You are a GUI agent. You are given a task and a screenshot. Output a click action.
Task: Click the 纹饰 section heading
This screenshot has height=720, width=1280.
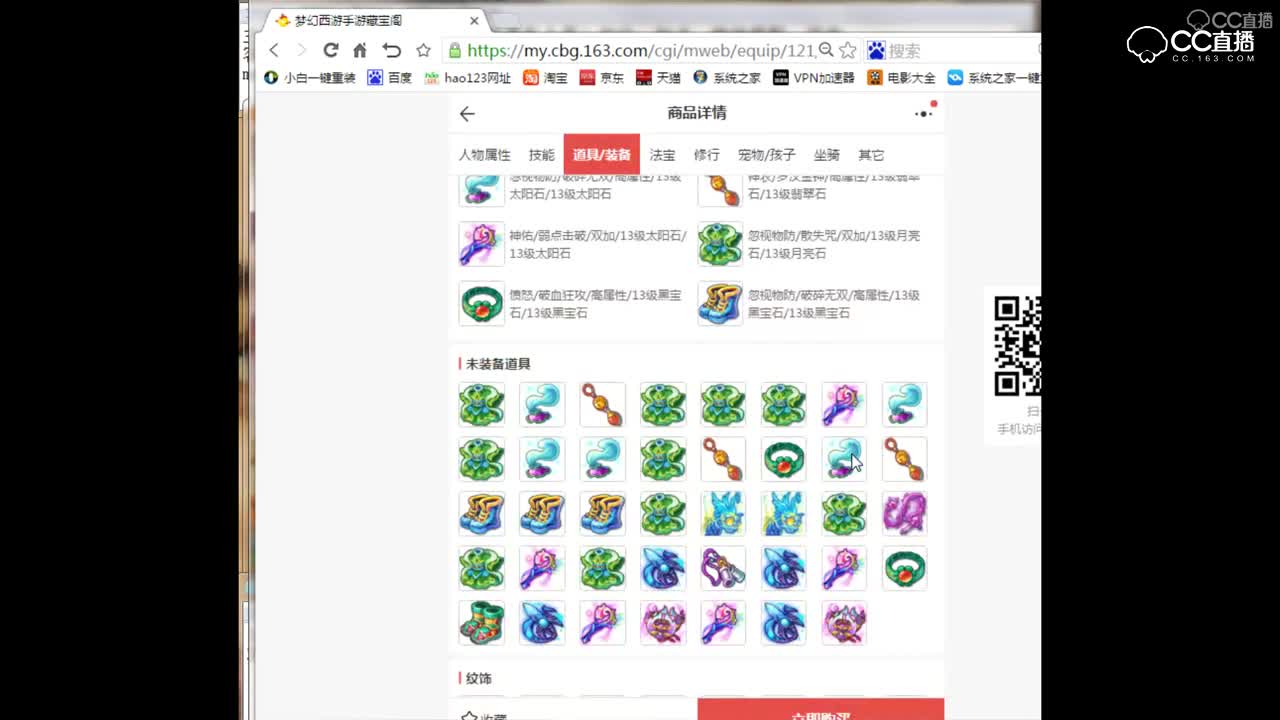[479, 678]
